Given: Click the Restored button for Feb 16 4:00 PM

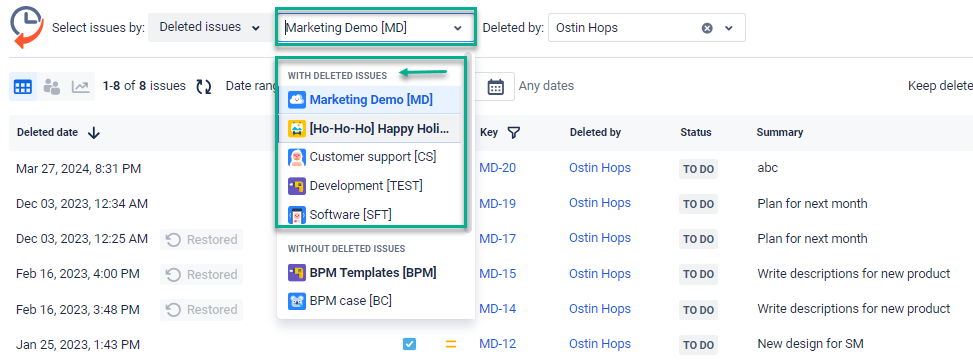Looking at the screenshot, I should coord(202,274).
